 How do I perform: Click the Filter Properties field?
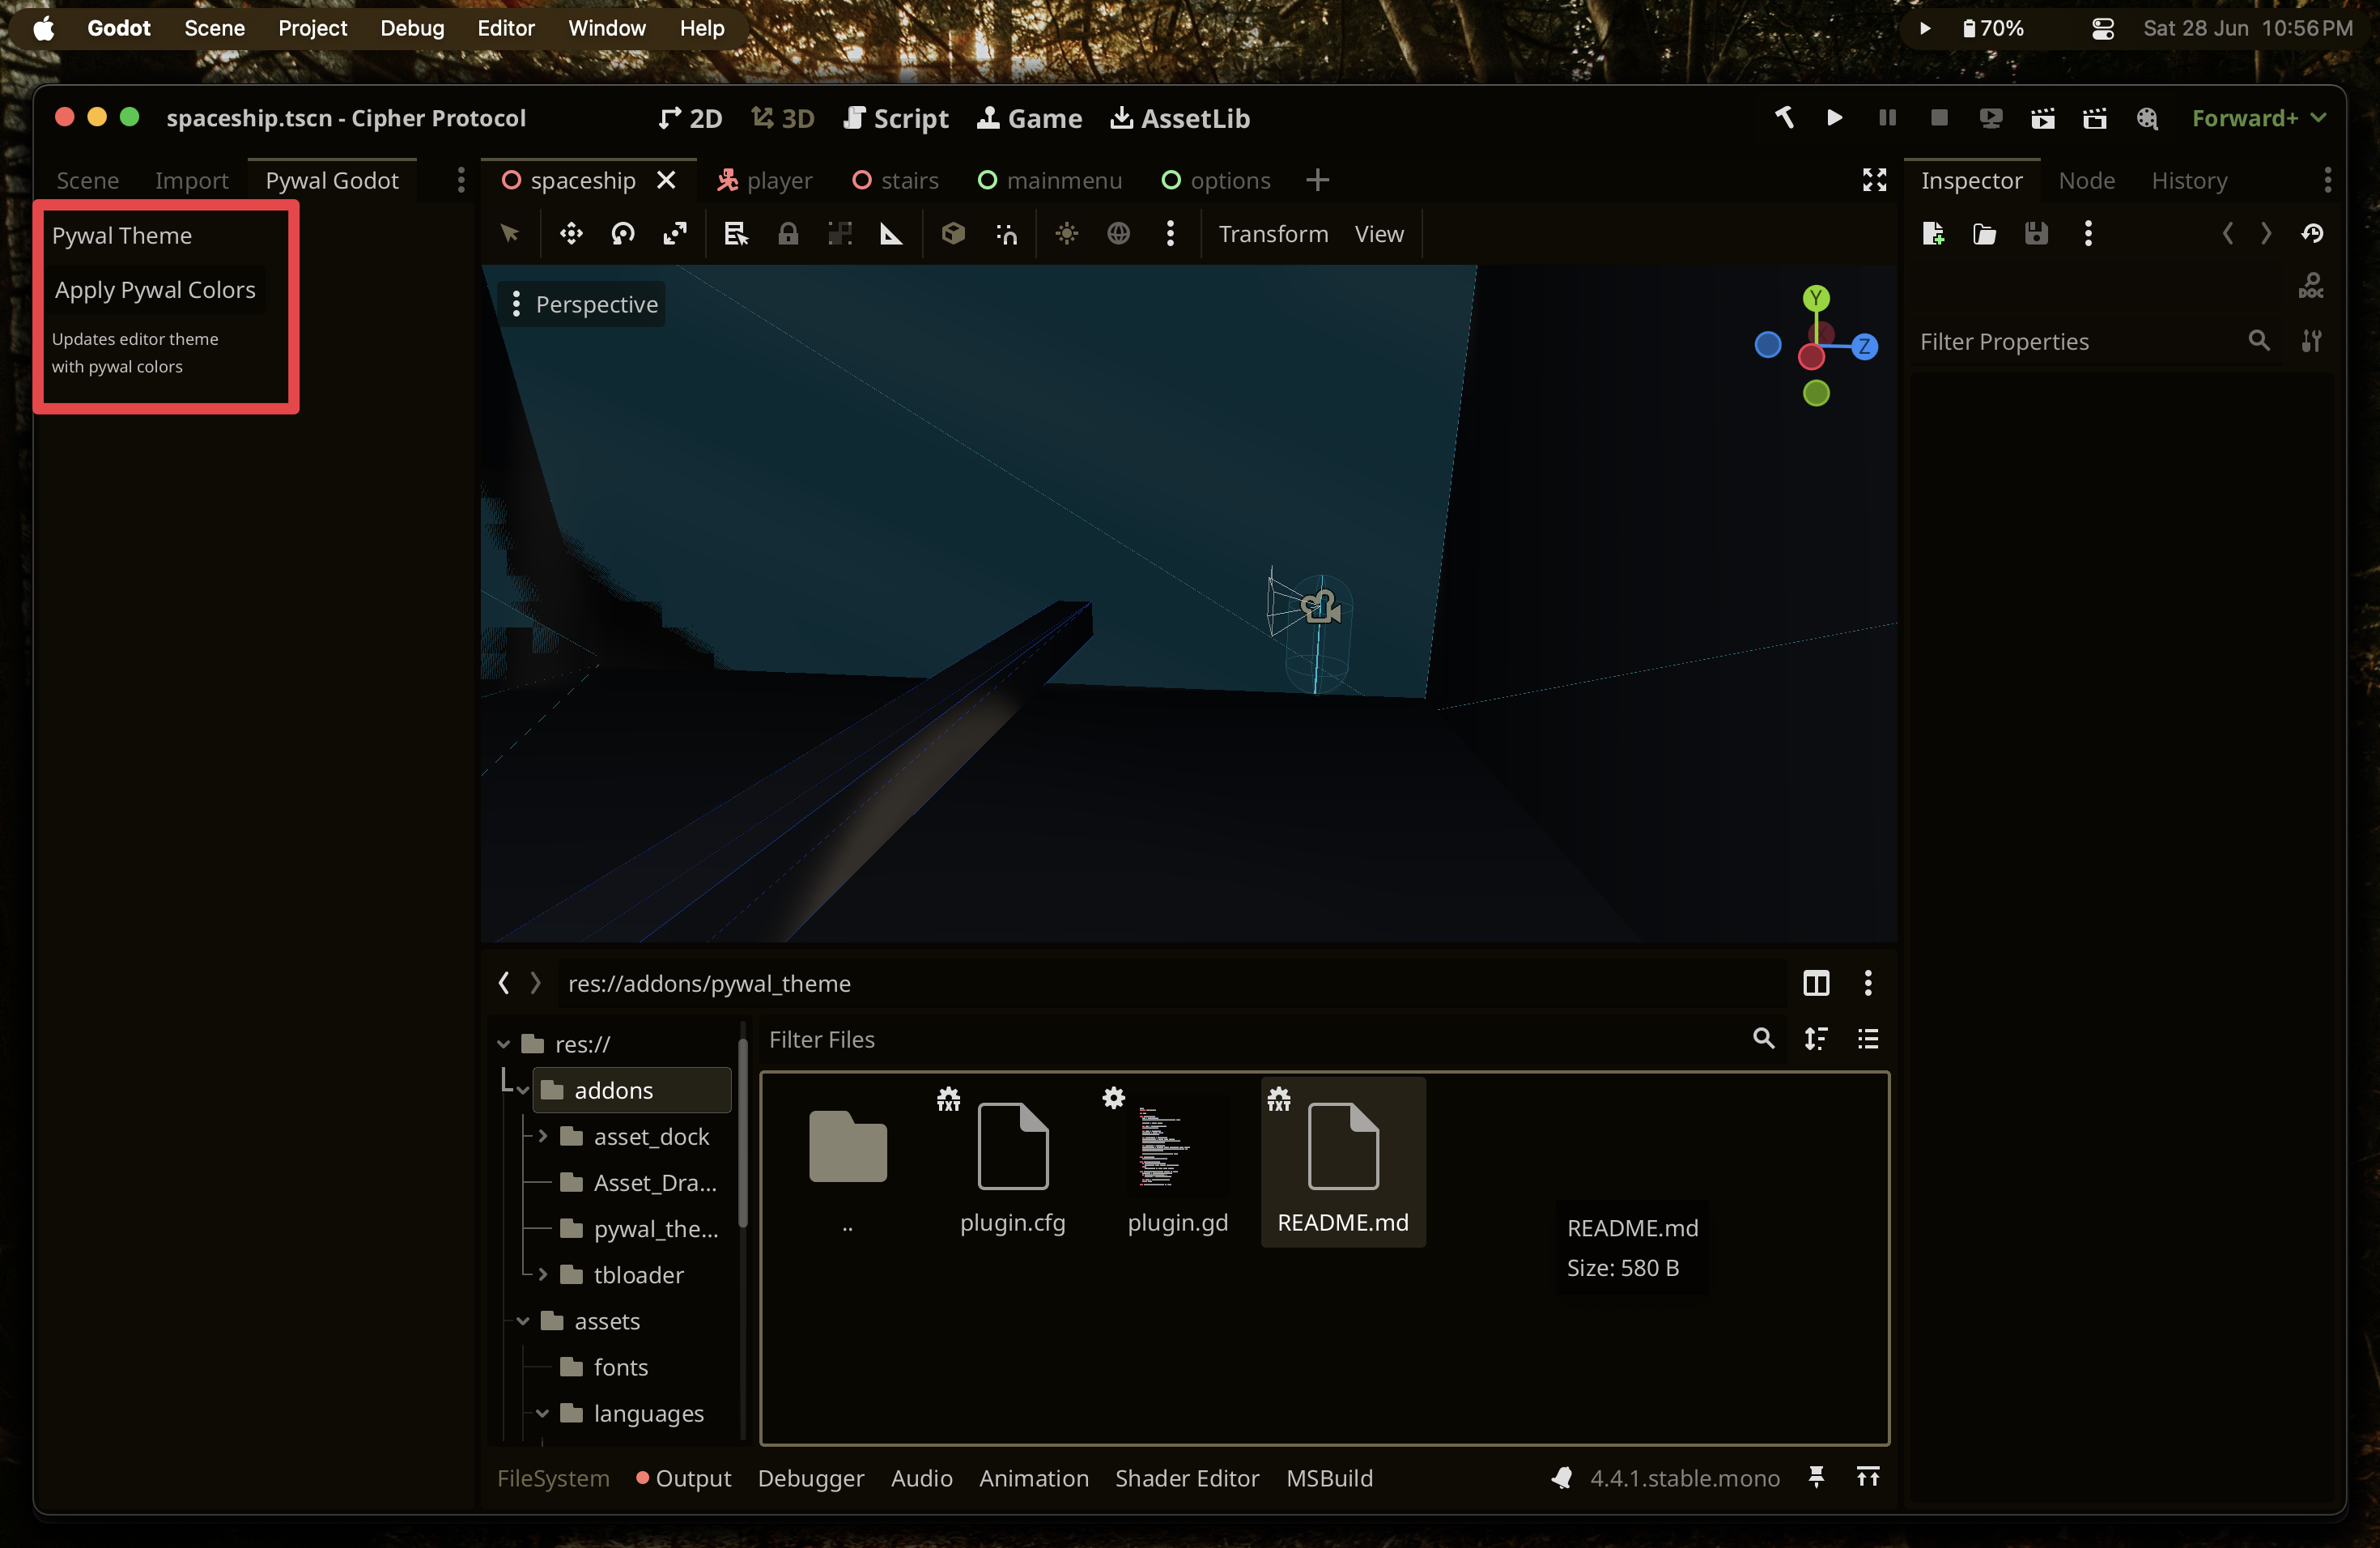(2075, 342)
